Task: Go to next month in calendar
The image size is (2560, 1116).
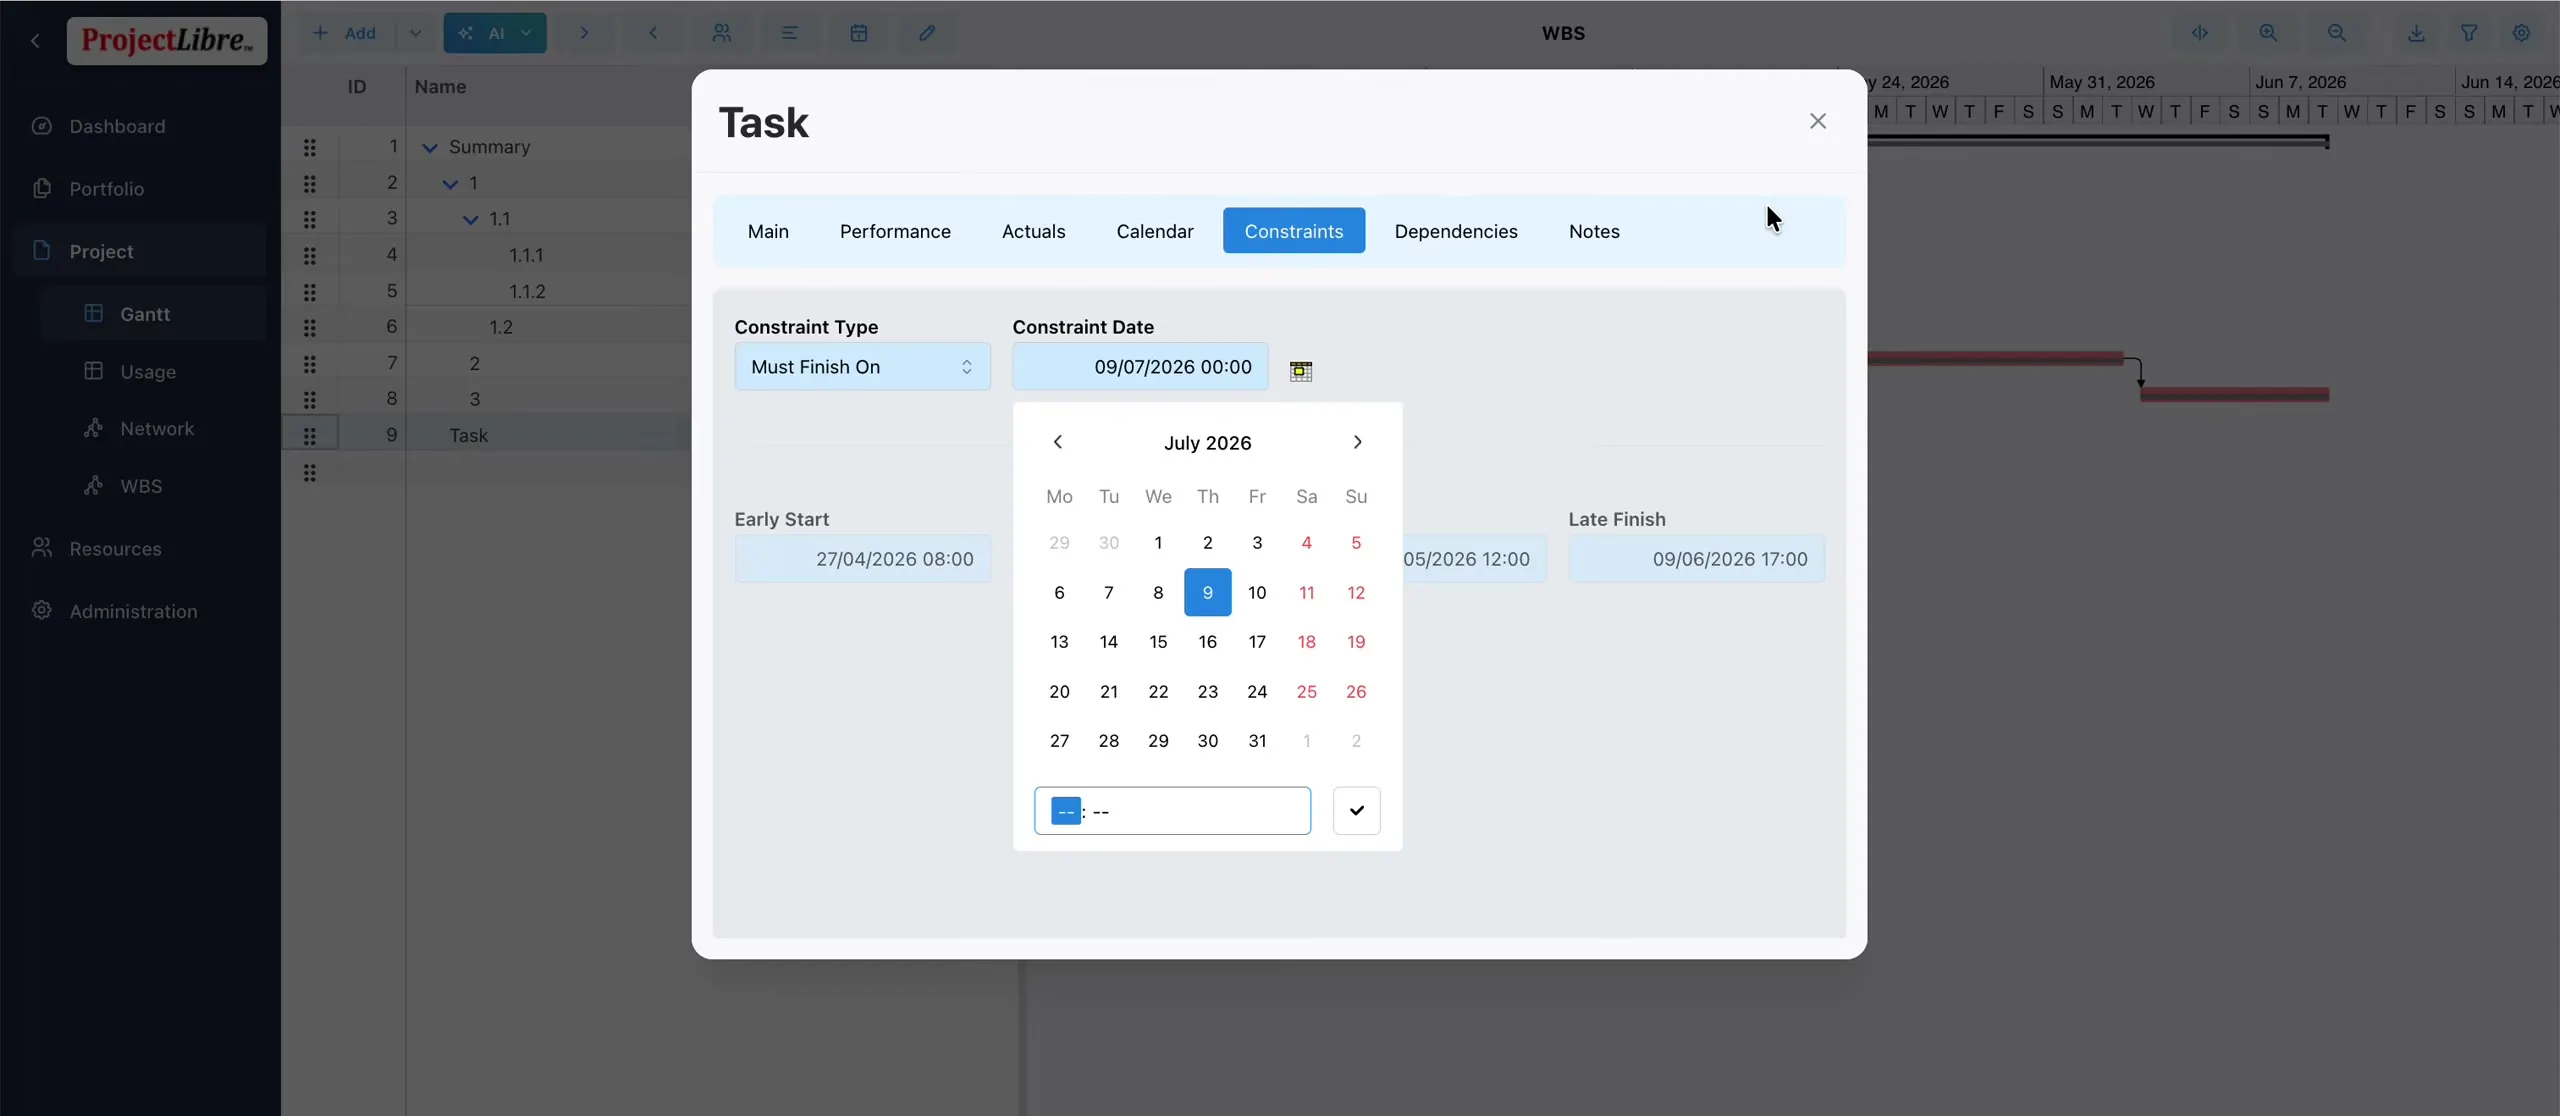Action: (1357, 442)
